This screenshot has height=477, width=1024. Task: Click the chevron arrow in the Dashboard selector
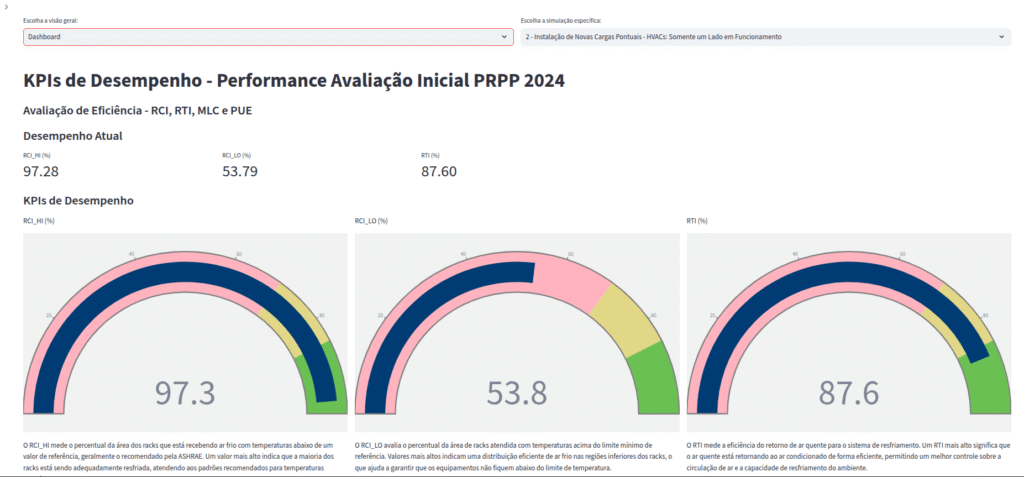tap(504, 37)
